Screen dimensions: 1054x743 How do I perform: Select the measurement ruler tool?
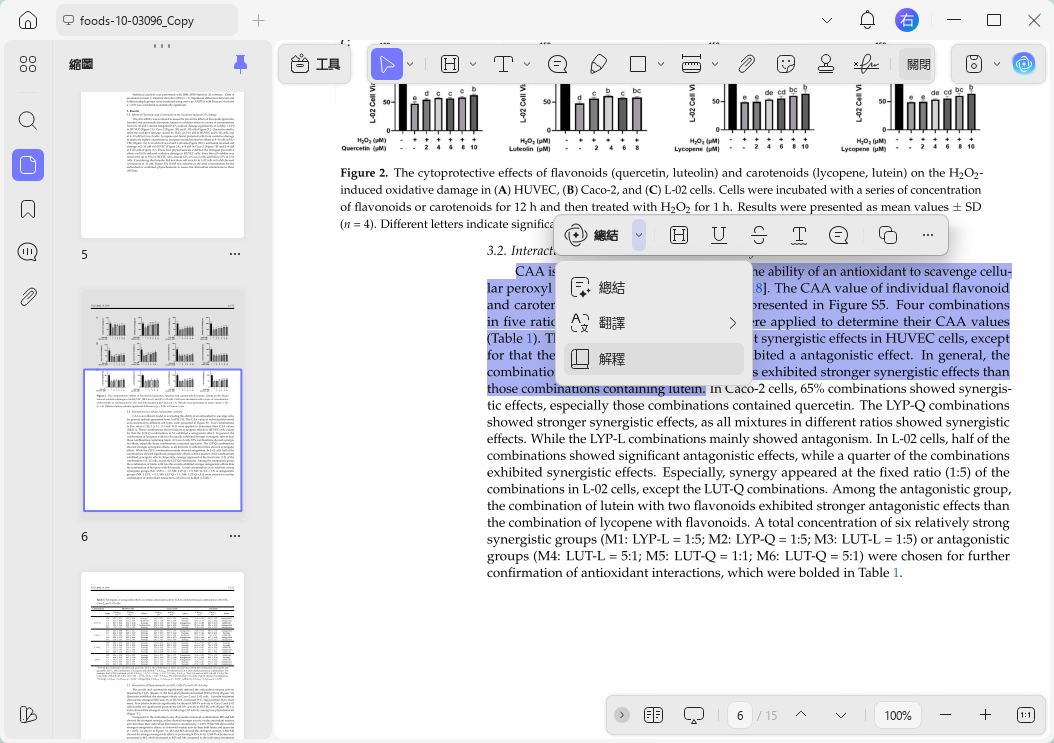691,64
